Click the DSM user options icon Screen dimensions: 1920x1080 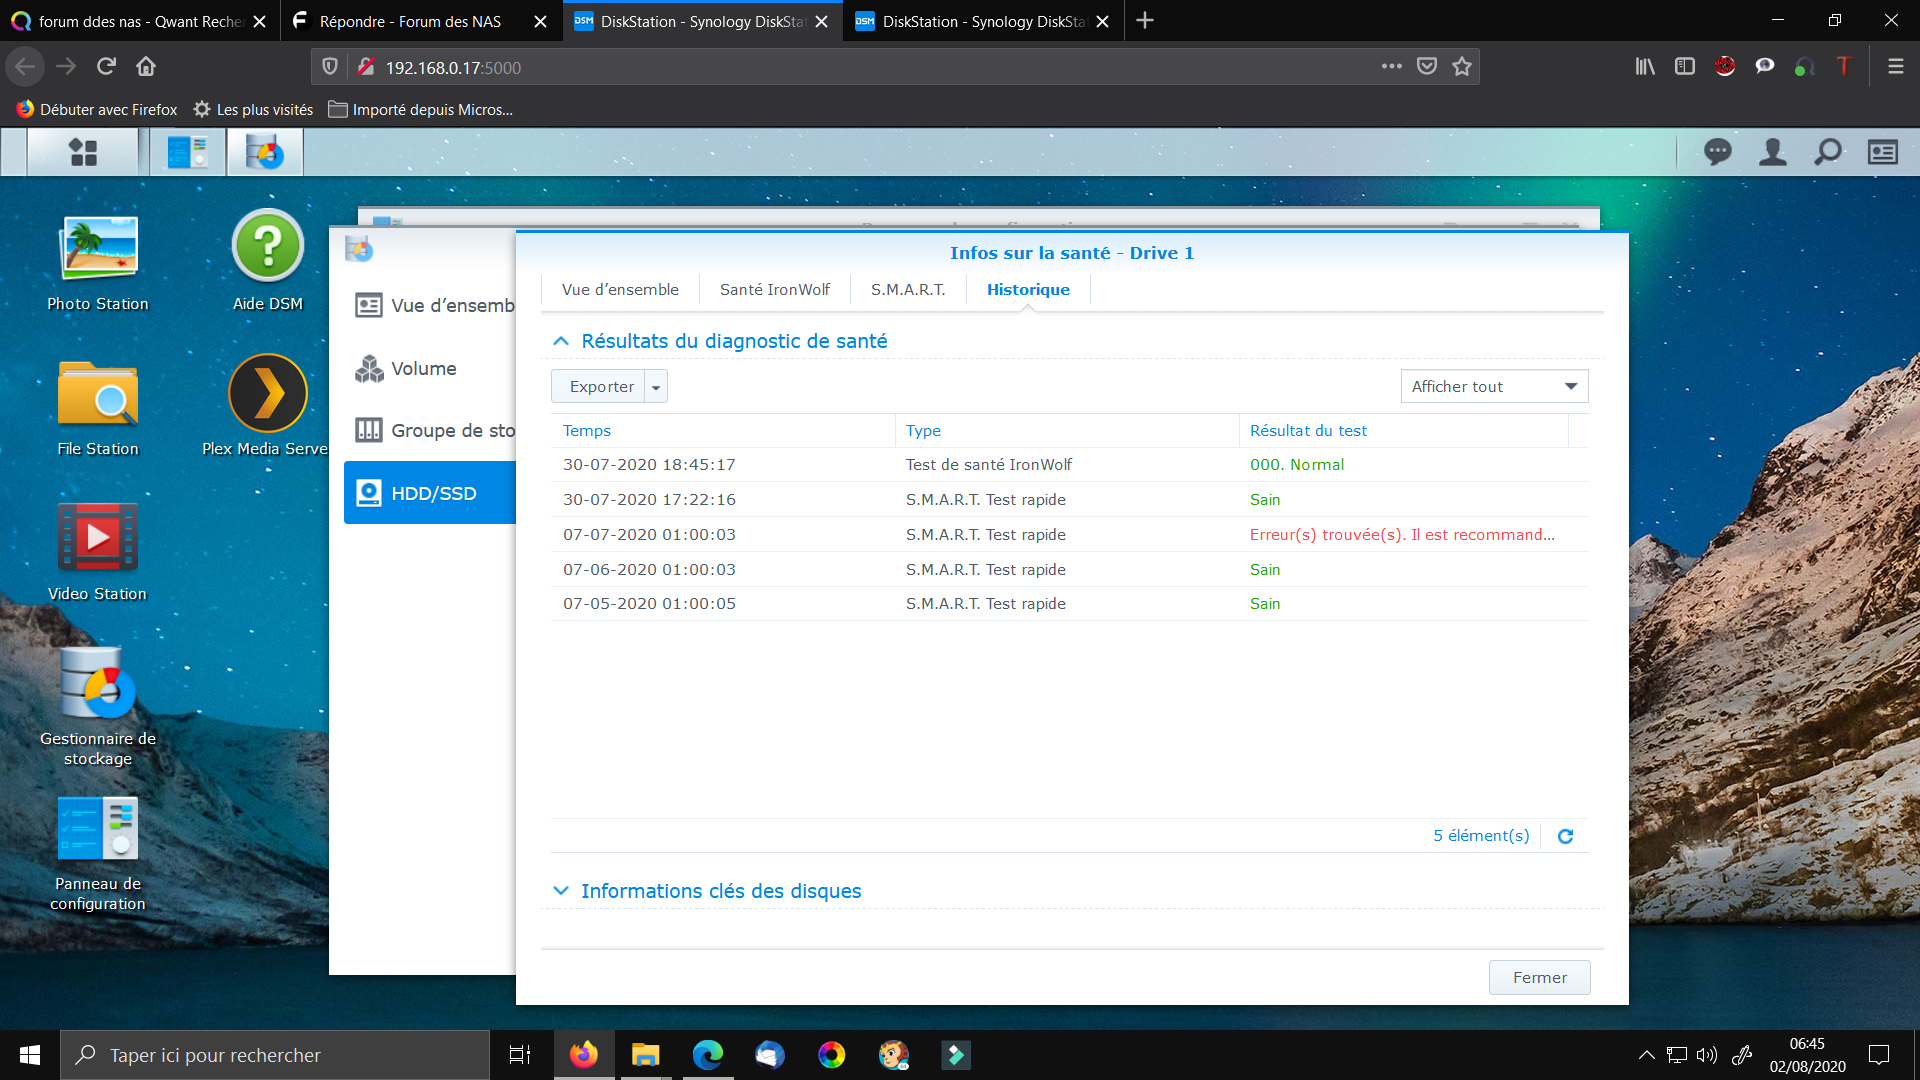click(1772, 152)
